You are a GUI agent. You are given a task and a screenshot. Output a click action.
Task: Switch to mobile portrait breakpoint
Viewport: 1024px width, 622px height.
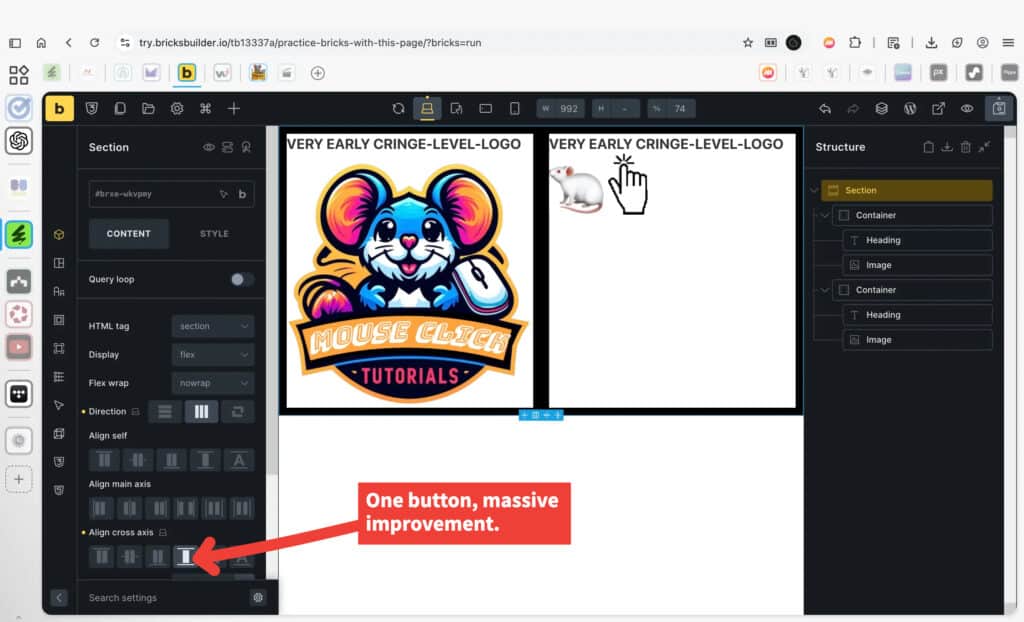coord(515,109)
